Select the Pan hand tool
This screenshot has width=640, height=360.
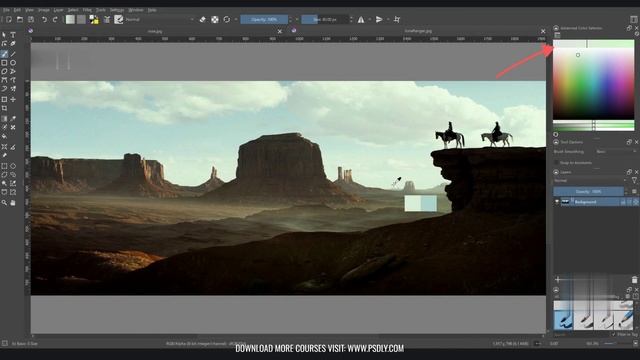point(13,202)
